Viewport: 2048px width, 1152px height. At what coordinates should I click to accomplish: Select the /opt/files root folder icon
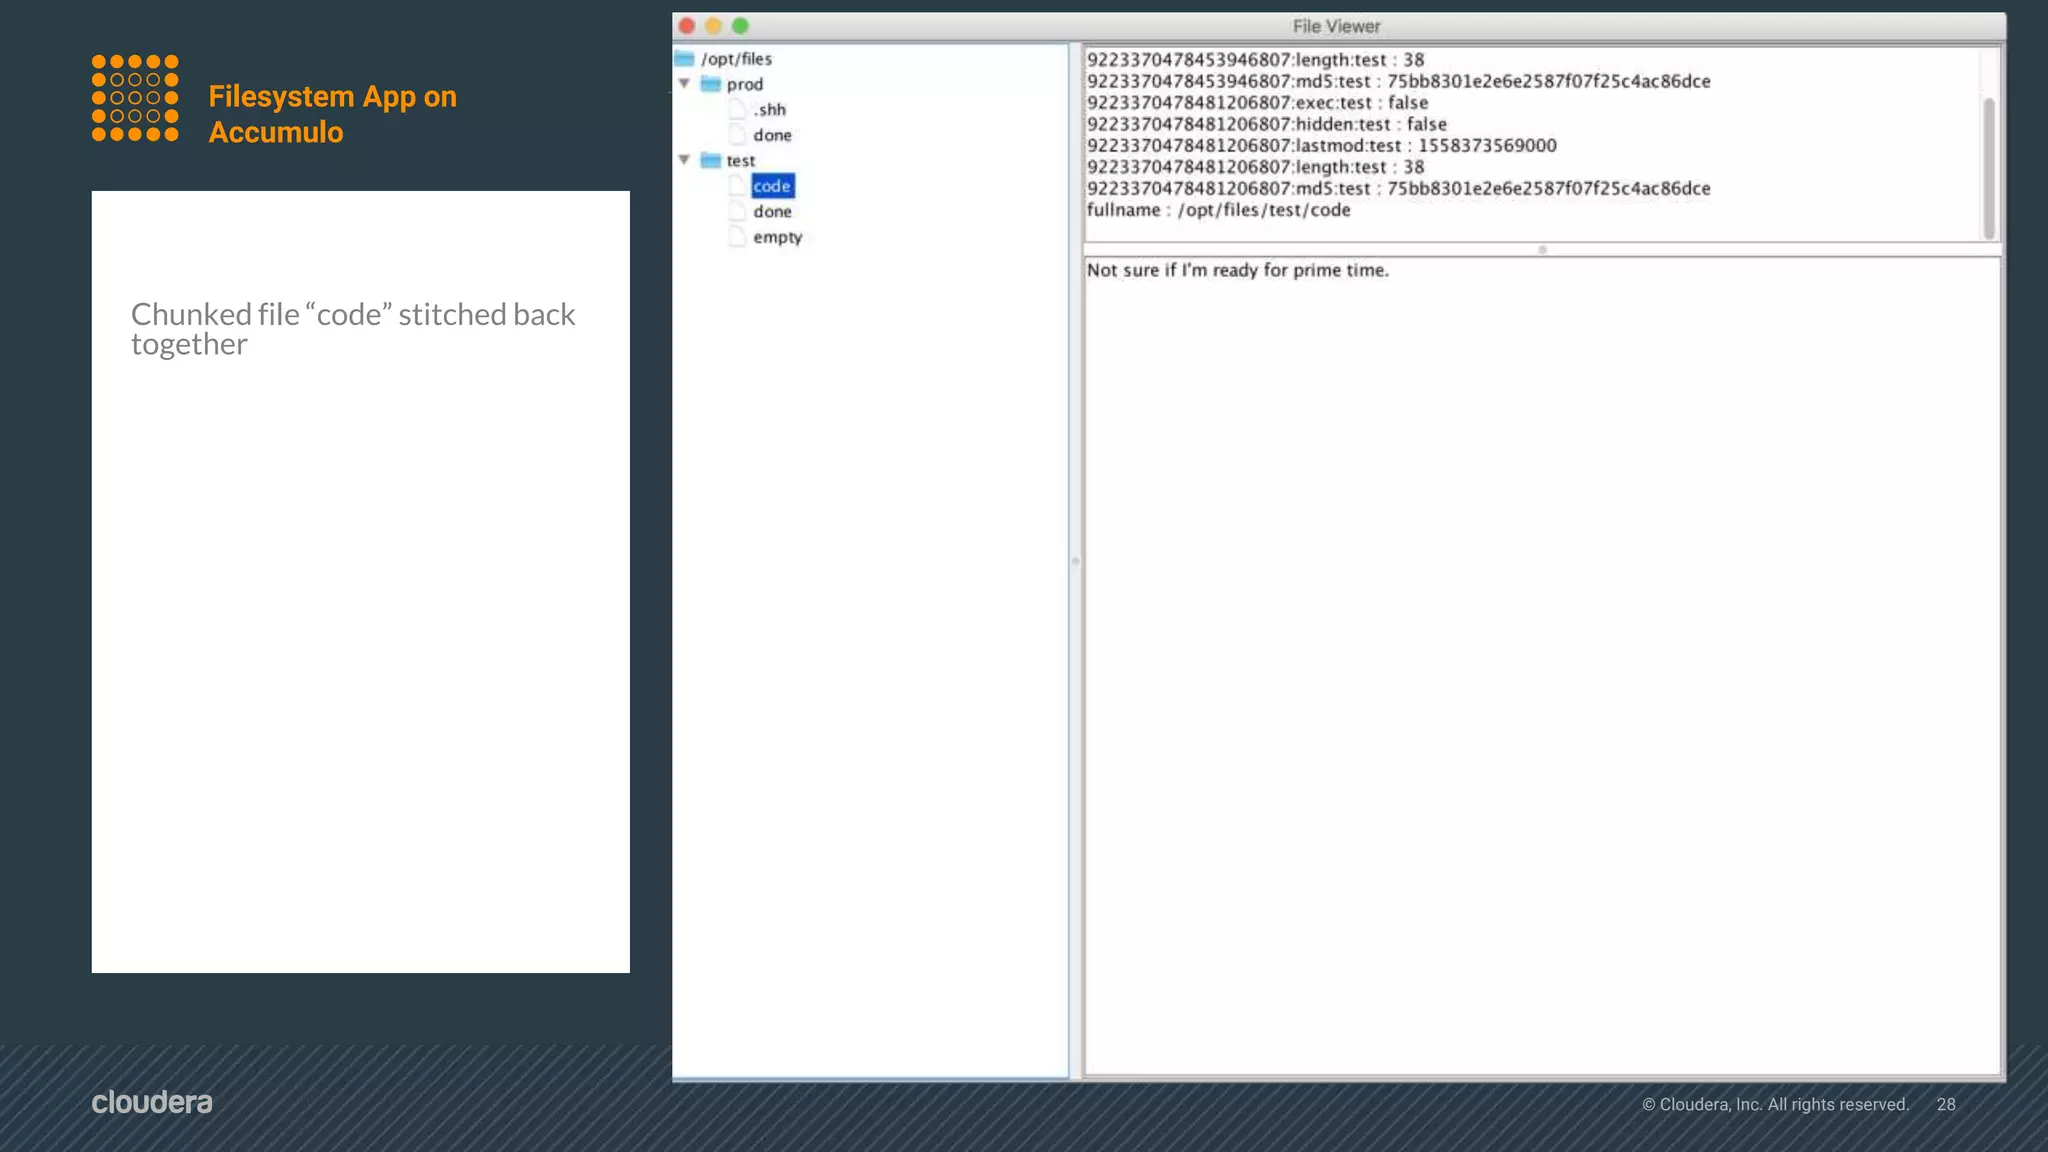click(x=685, y=59)
